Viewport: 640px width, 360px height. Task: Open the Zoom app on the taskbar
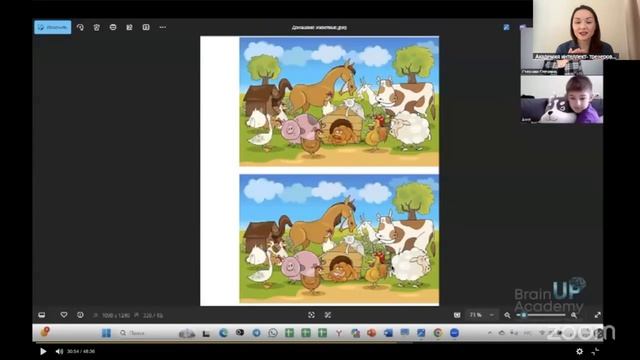point(454,333)
